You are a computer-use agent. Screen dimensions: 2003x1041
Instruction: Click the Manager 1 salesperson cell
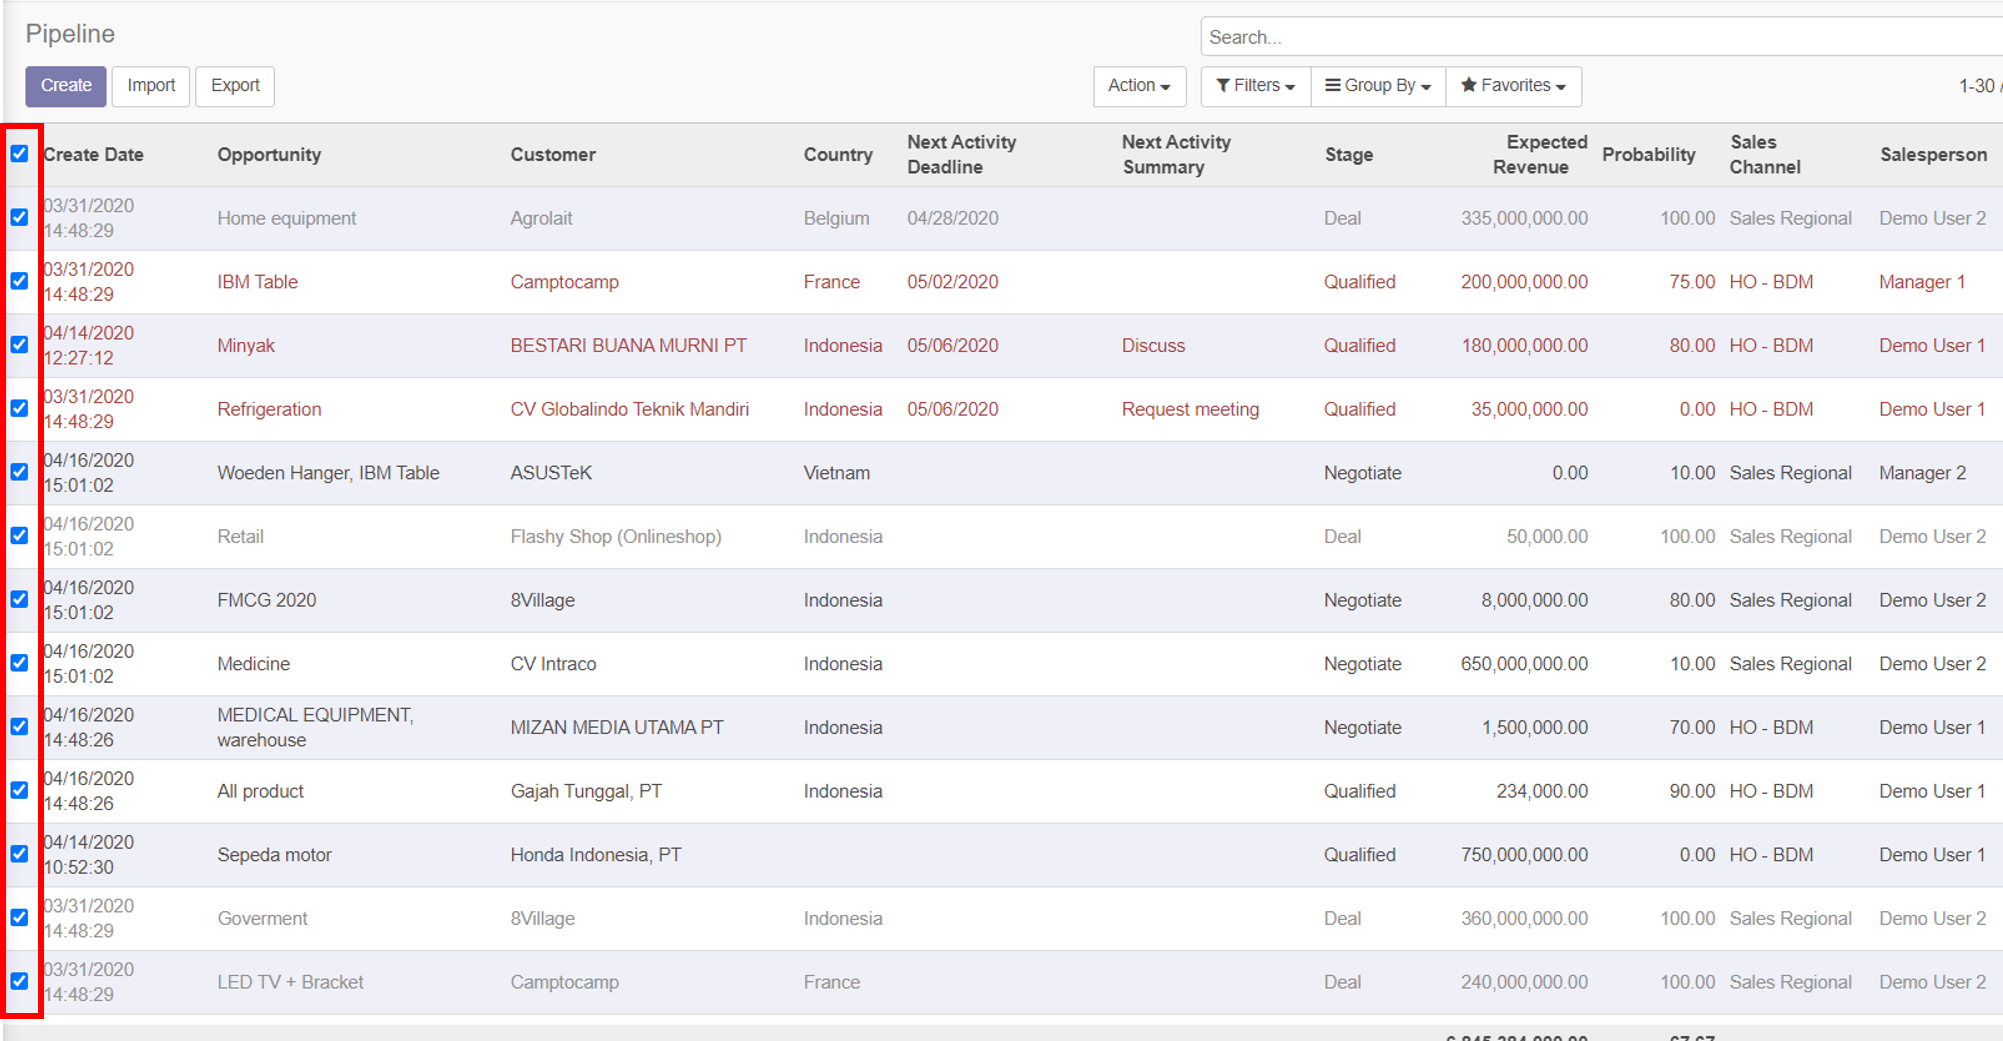1922,282
